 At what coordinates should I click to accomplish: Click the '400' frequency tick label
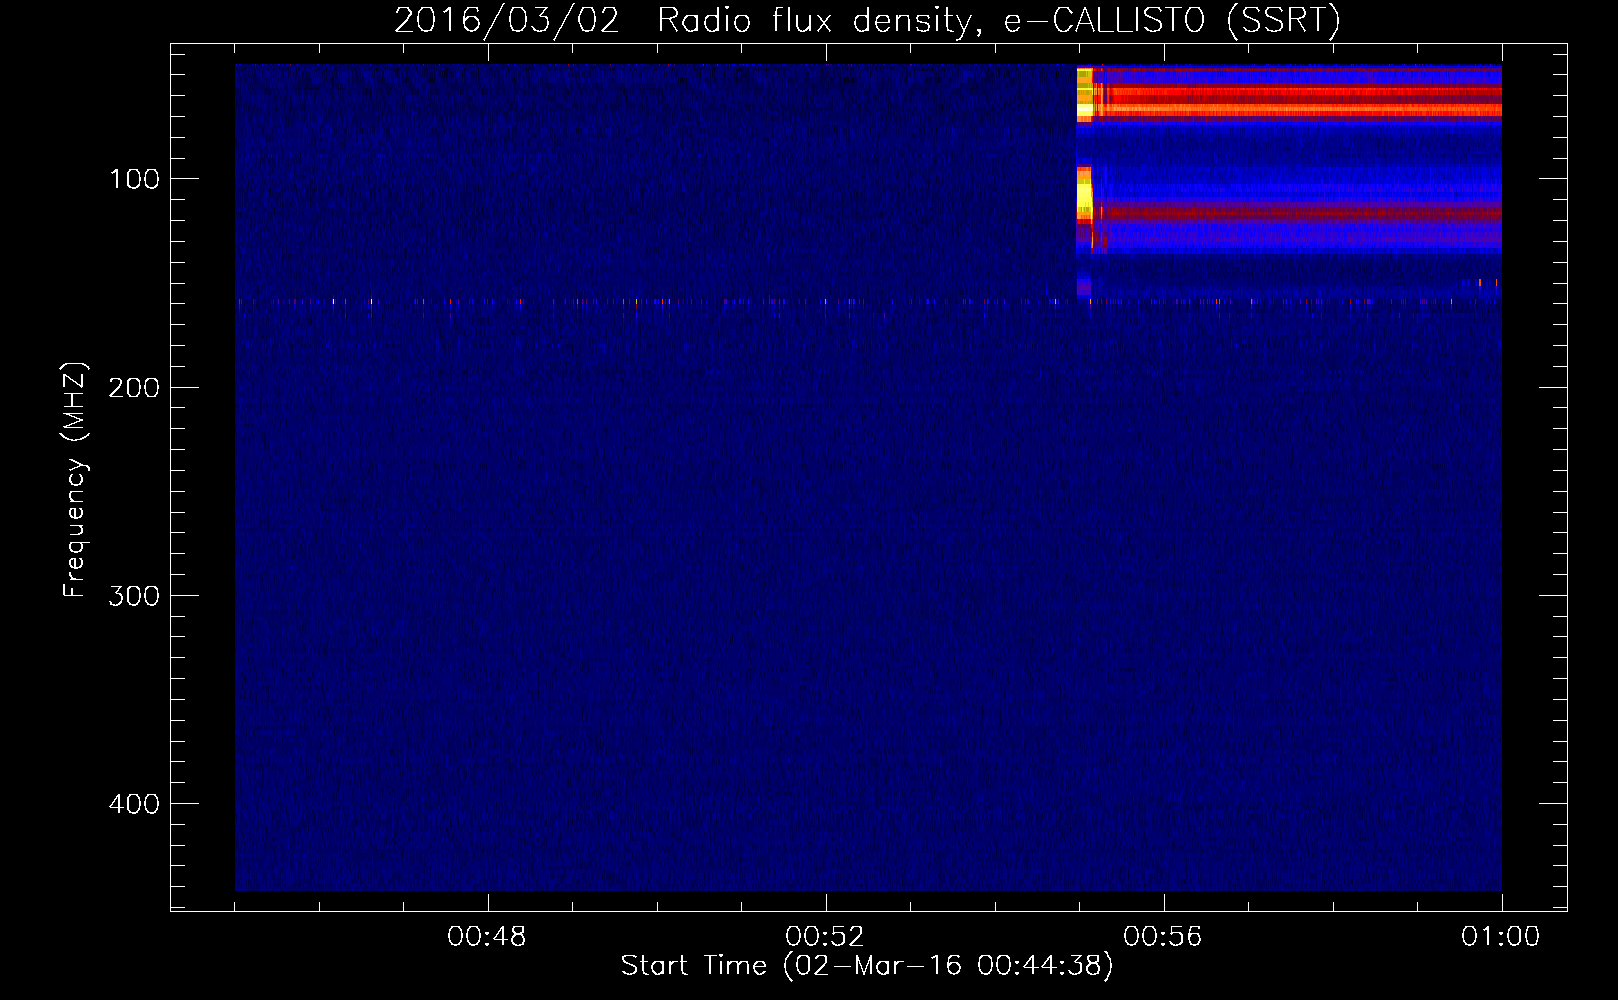134,804
